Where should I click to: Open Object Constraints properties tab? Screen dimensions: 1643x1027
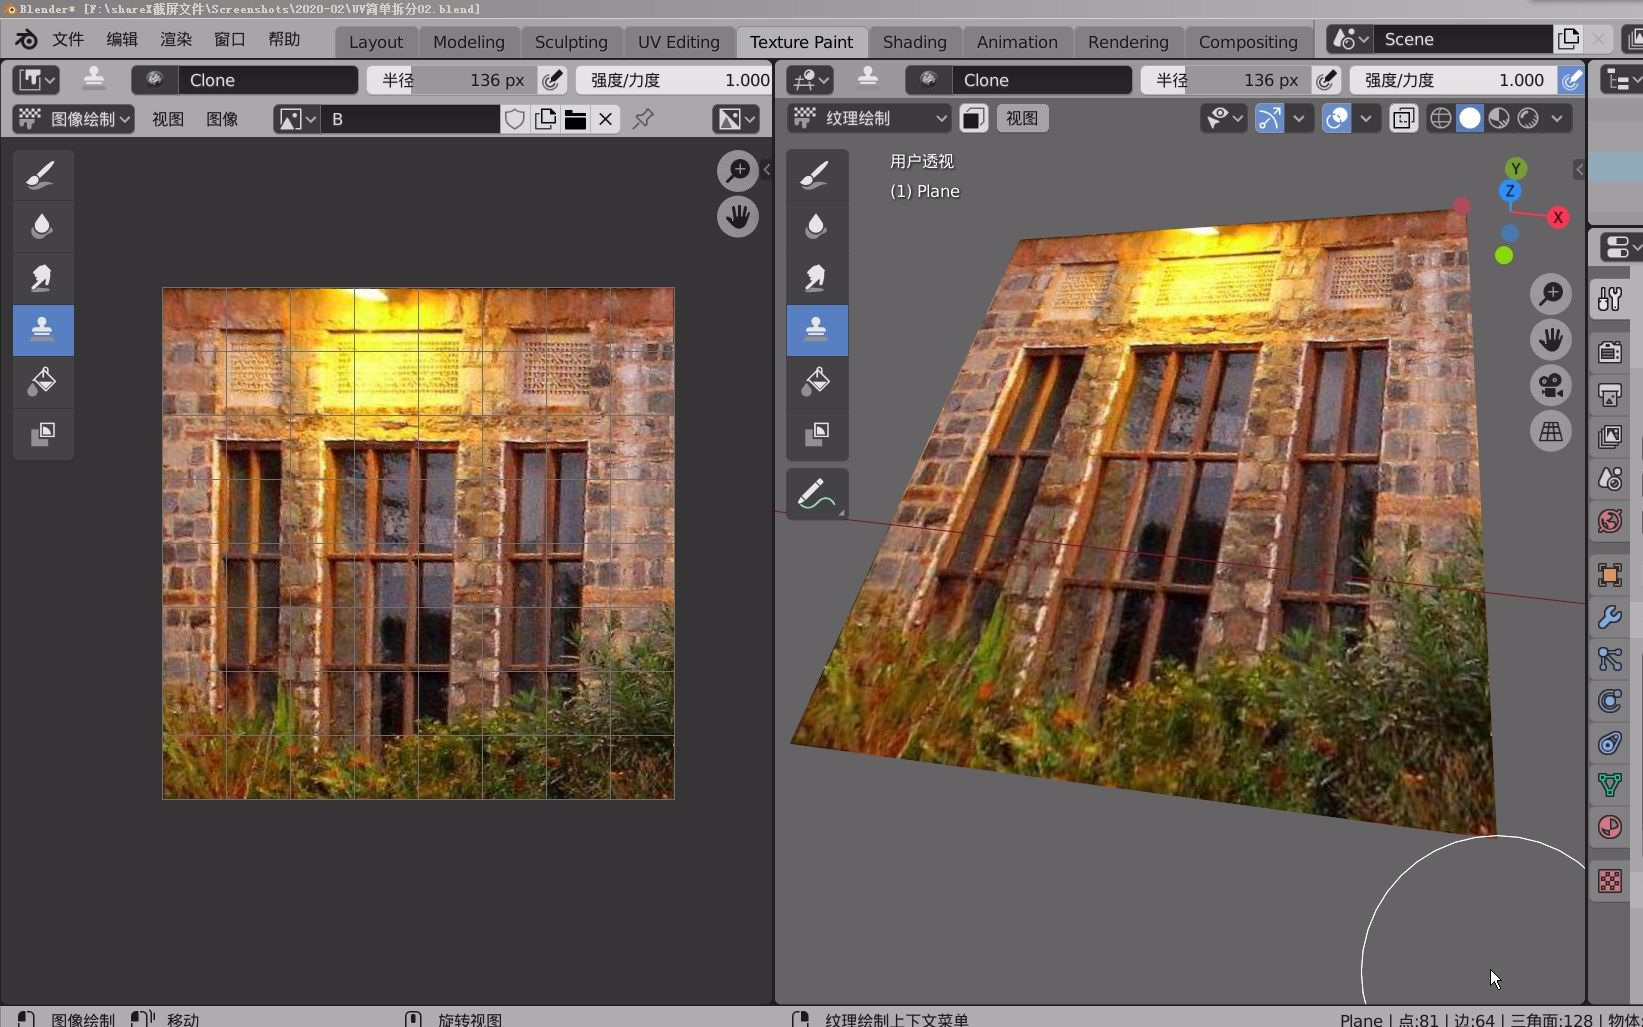pos(1610,743)
